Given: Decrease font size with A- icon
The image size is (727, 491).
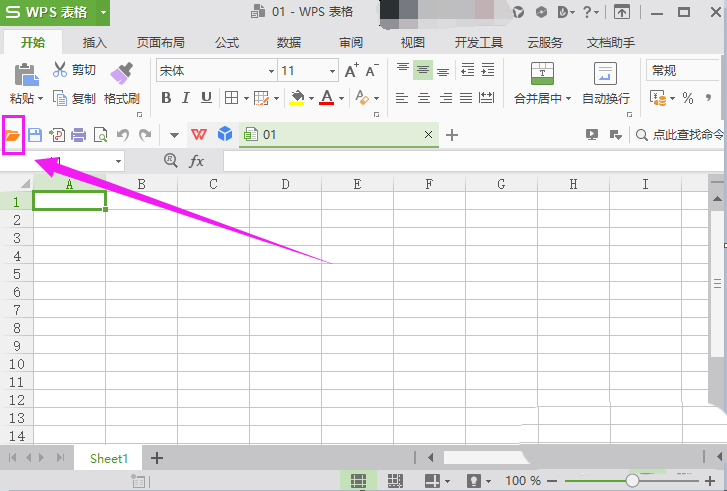Looking at the screenshot, I should [x=372, y=70].
